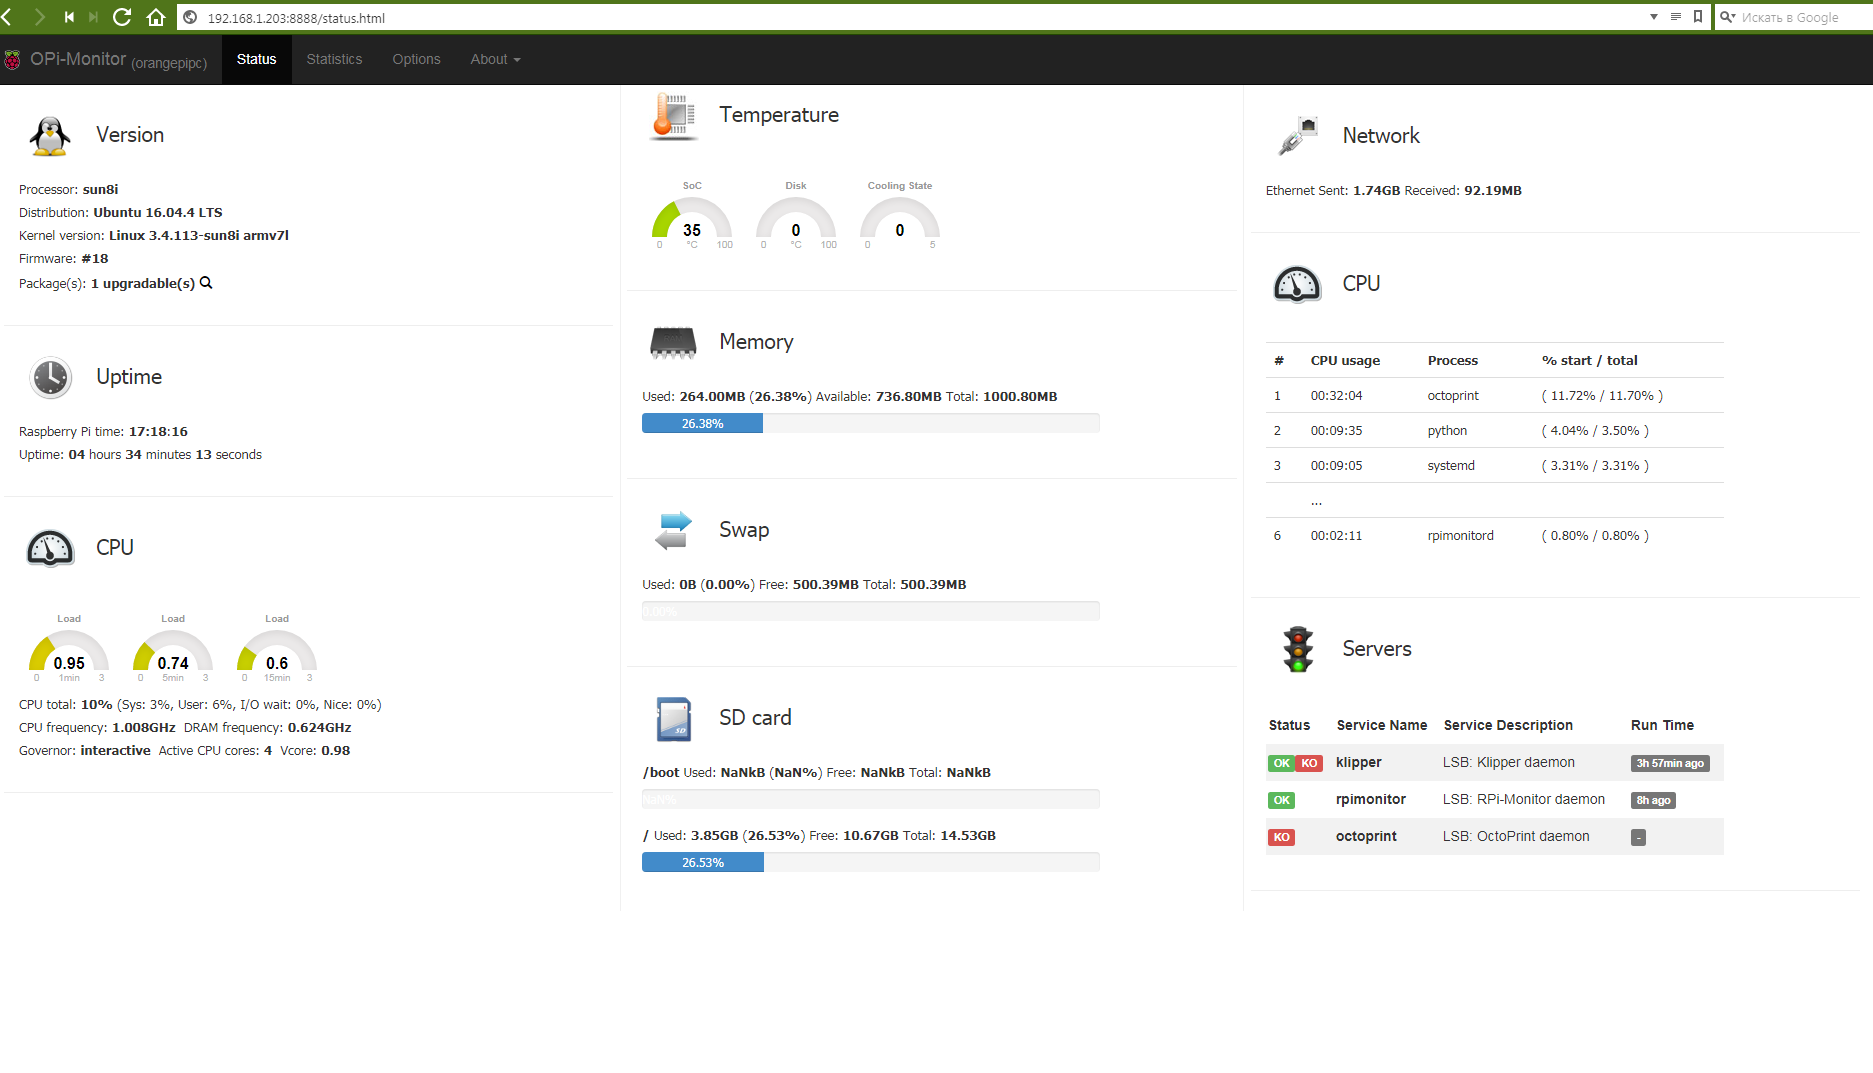Screen dimensions: 1873x1073
Task: Click the URL address field
Action: pos(900,18)
